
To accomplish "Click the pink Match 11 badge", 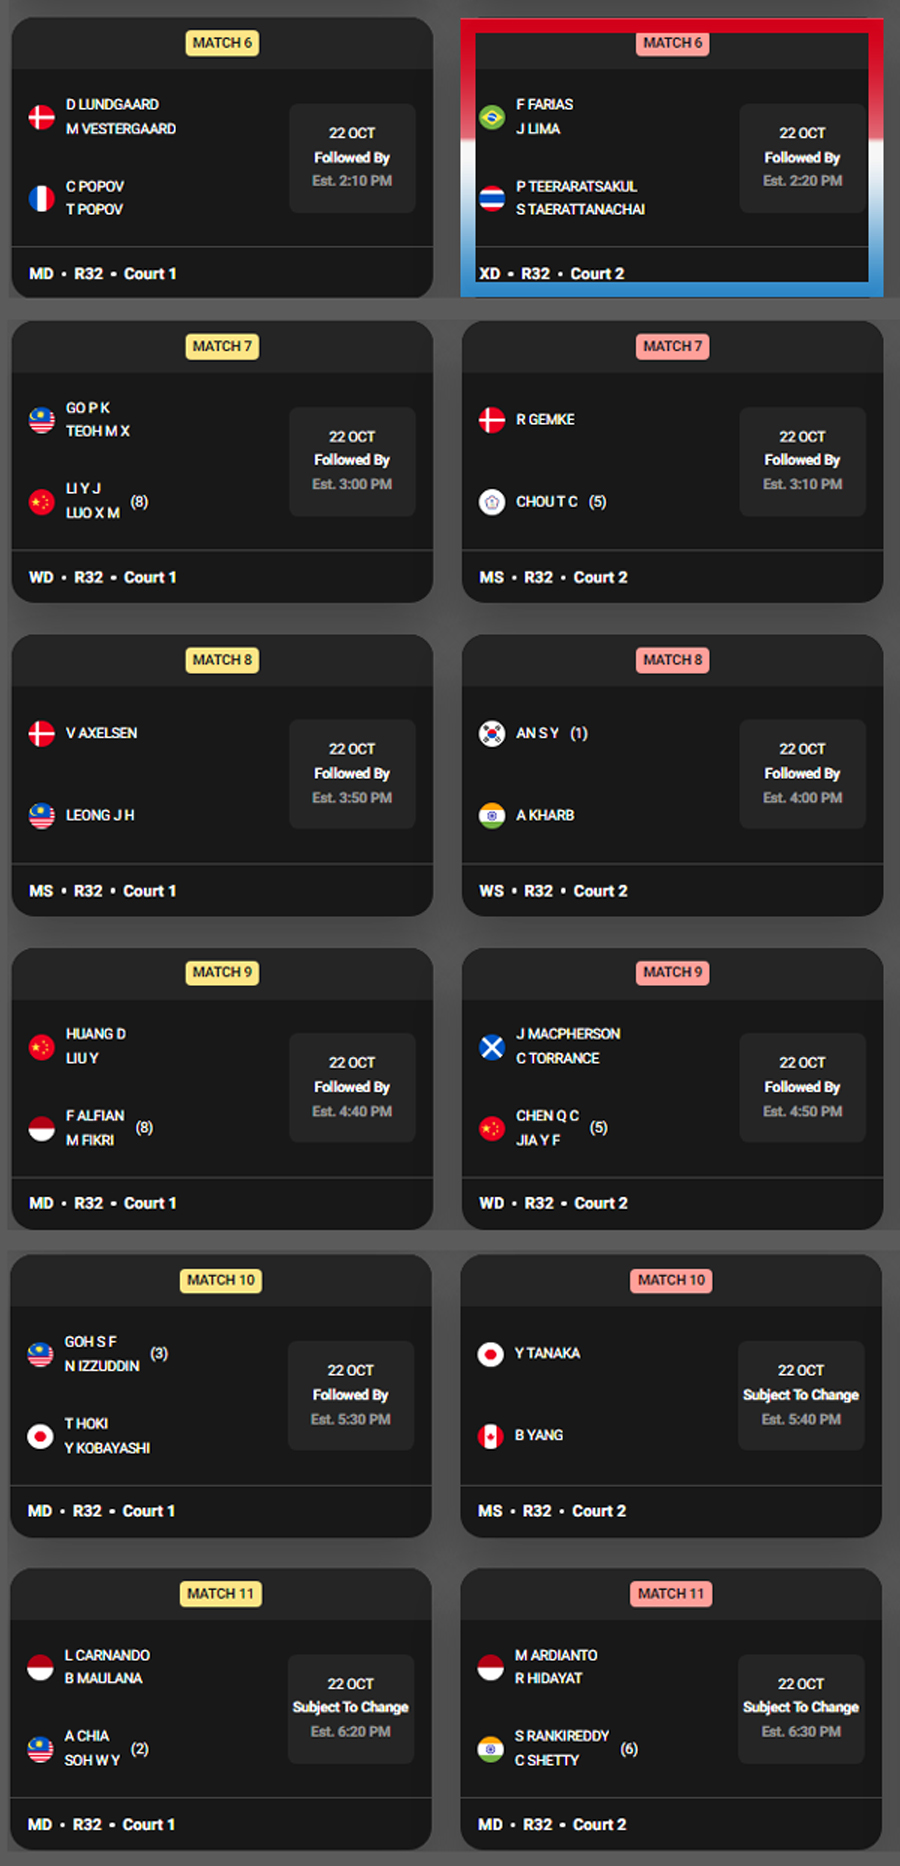I will (x=671, y=1593).
